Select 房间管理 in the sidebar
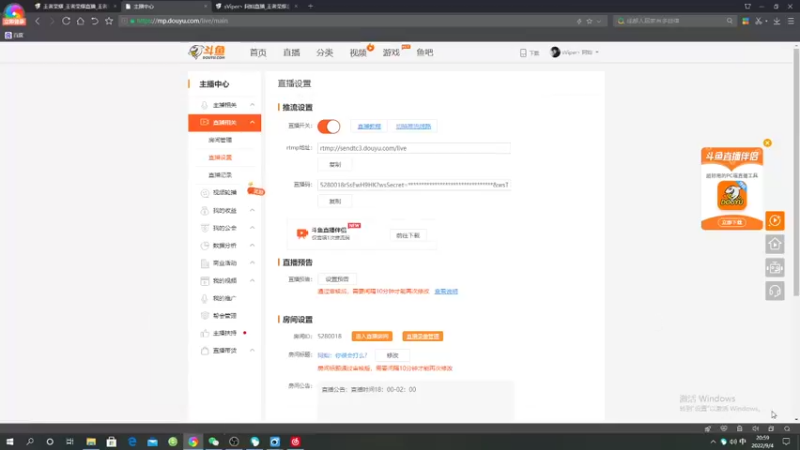 coord(220,140)
